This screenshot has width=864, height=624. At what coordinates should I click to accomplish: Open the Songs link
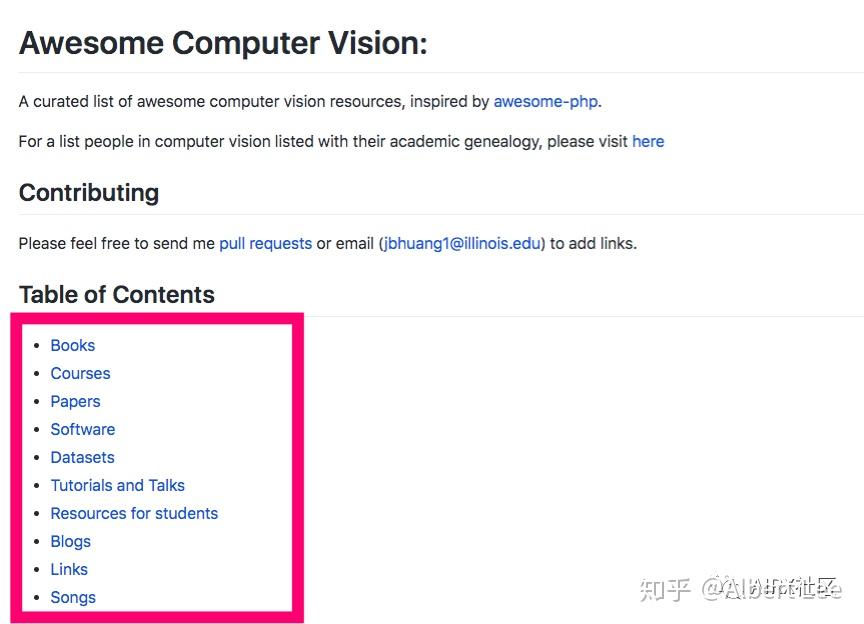click(x=73, y=597)
